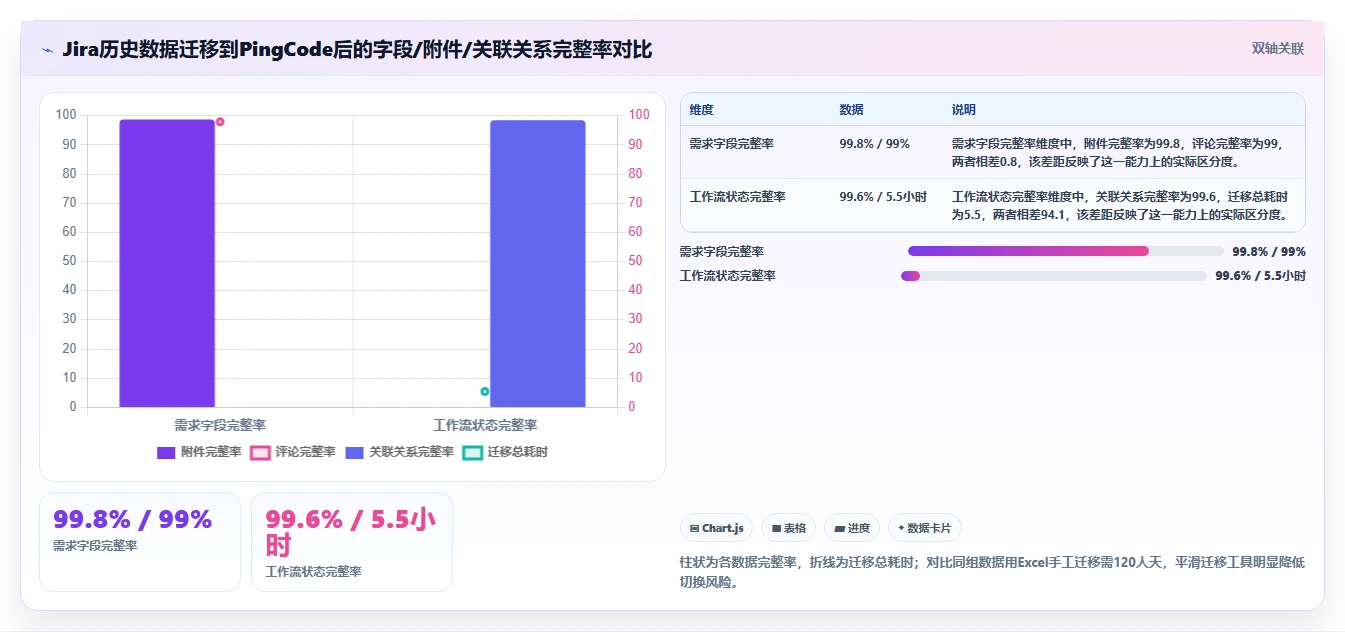This screenshot has height=632, width=1345.
Task: Click the 双轴关联 label in the header
Action: (x=1278, y=48)
